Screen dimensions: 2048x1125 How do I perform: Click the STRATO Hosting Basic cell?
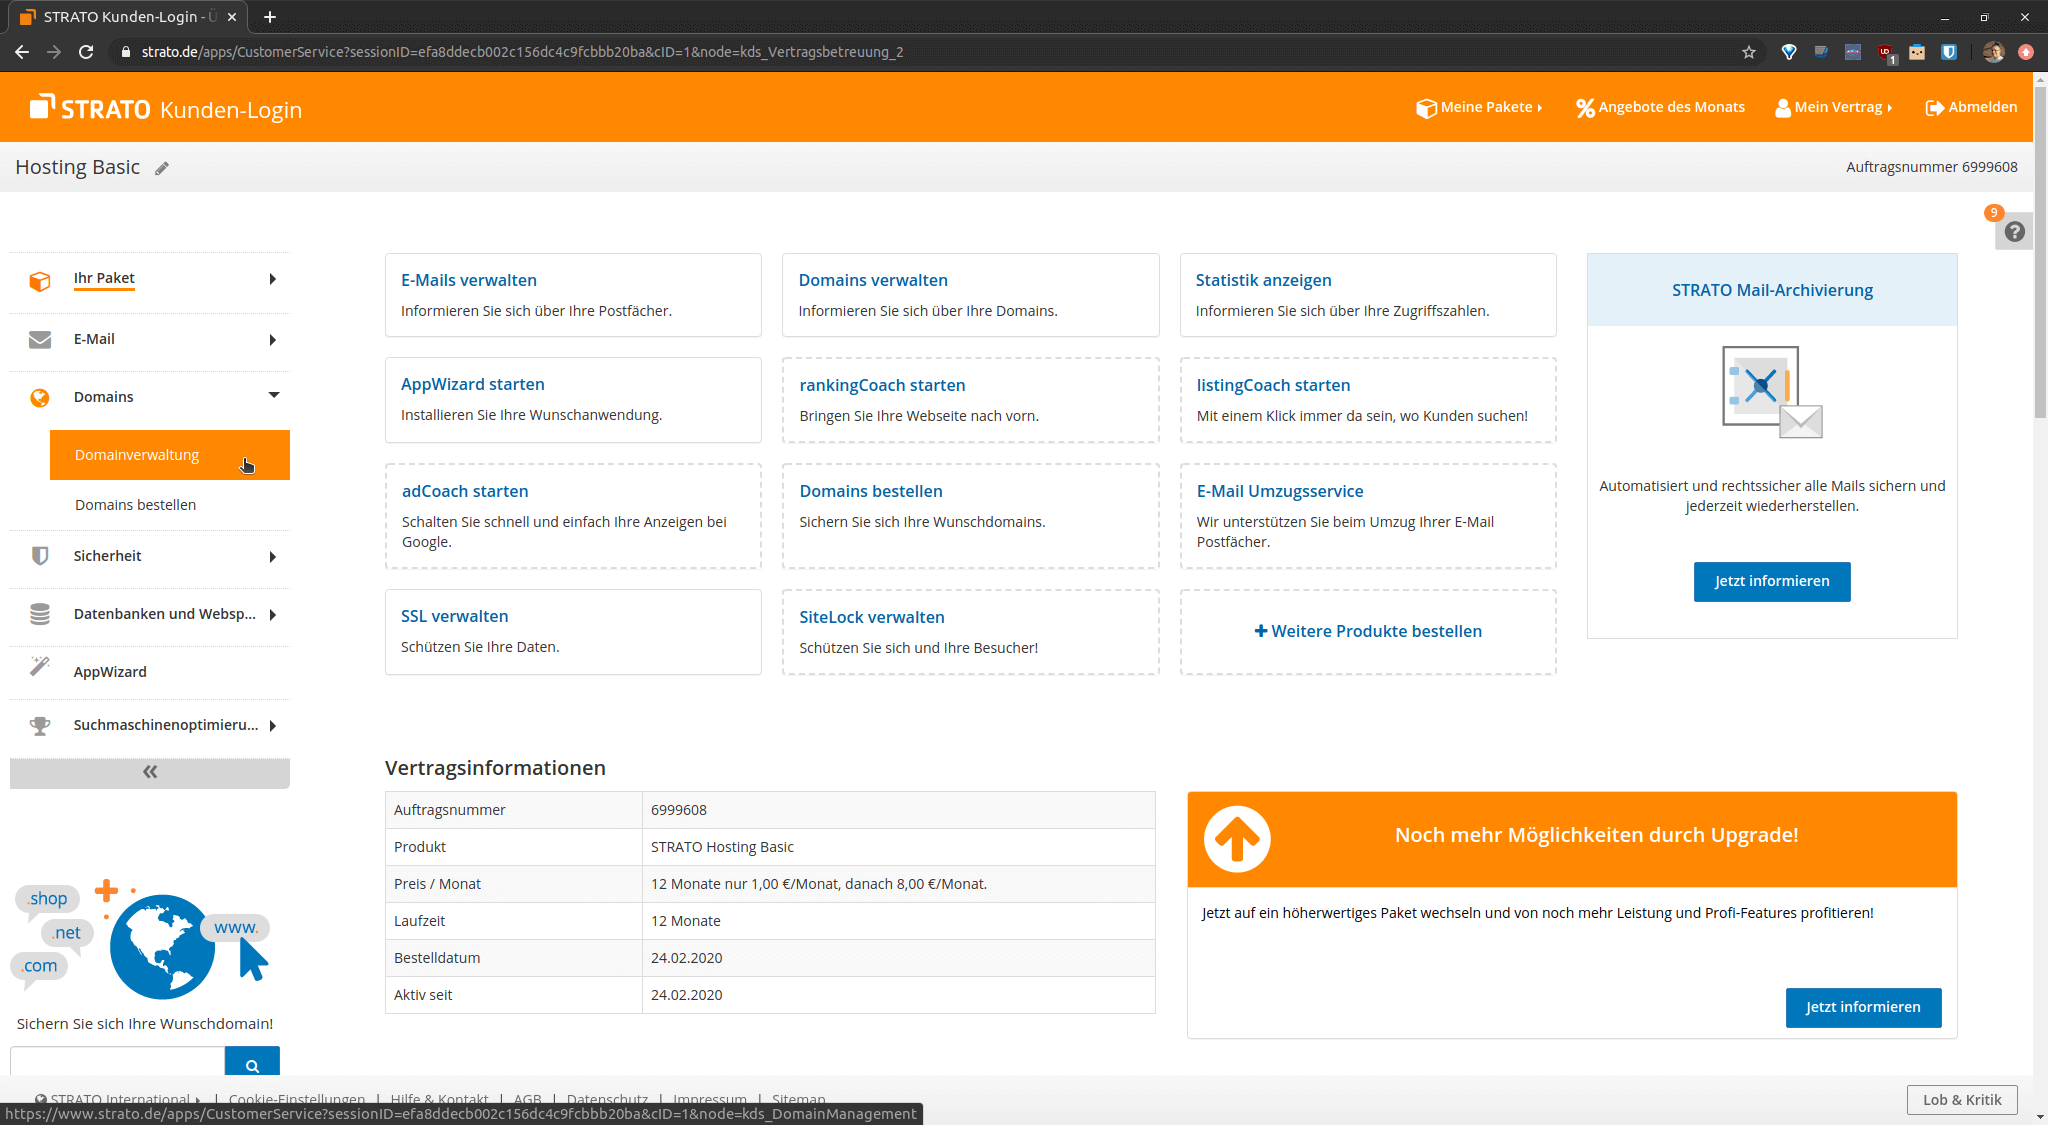pyautogui.click(x=898, y=847)
